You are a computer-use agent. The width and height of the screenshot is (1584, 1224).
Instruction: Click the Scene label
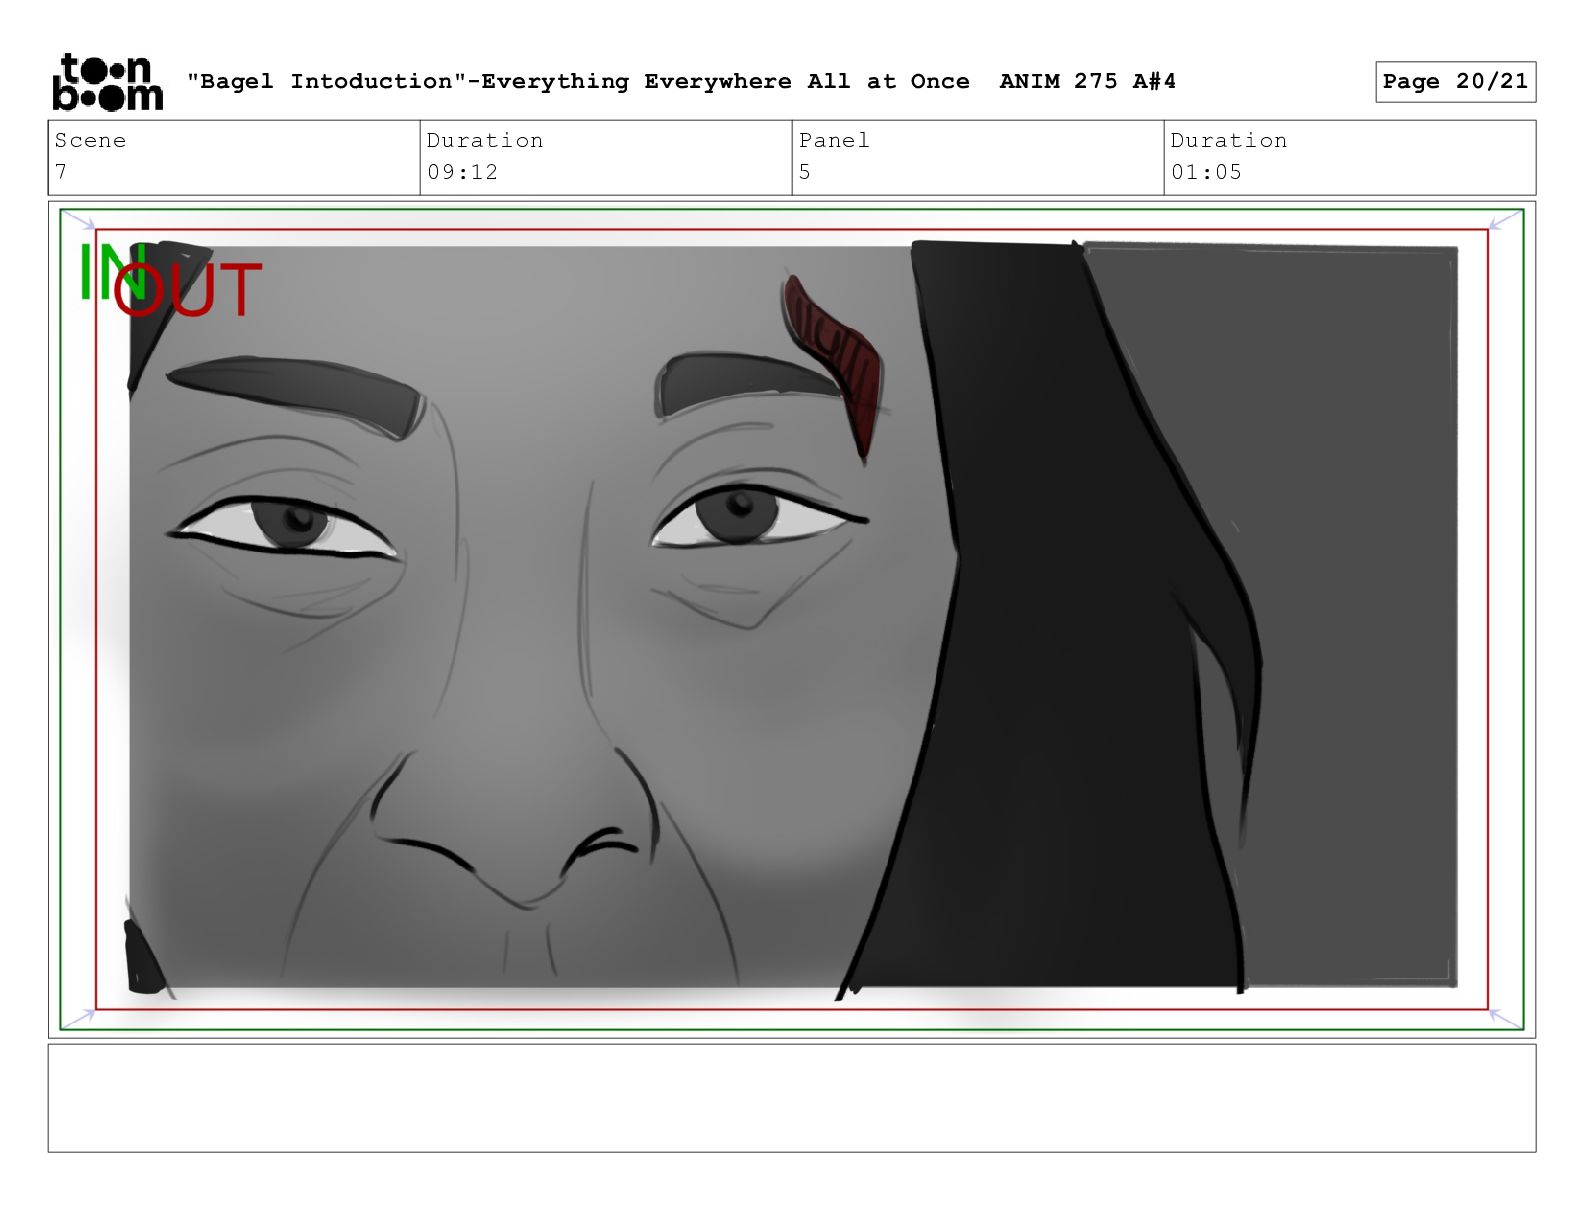[91, 140]
